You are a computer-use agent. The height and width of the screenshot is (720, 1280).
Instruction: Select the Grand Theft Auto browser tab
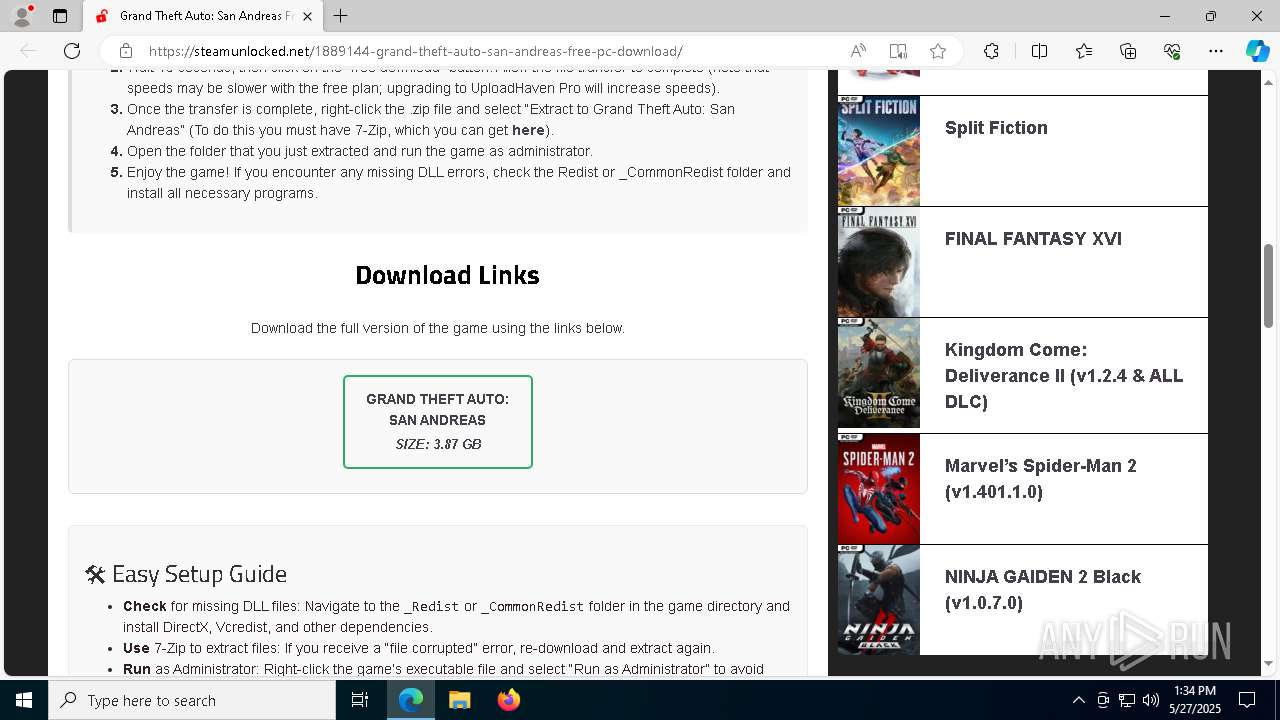point(202,16)
